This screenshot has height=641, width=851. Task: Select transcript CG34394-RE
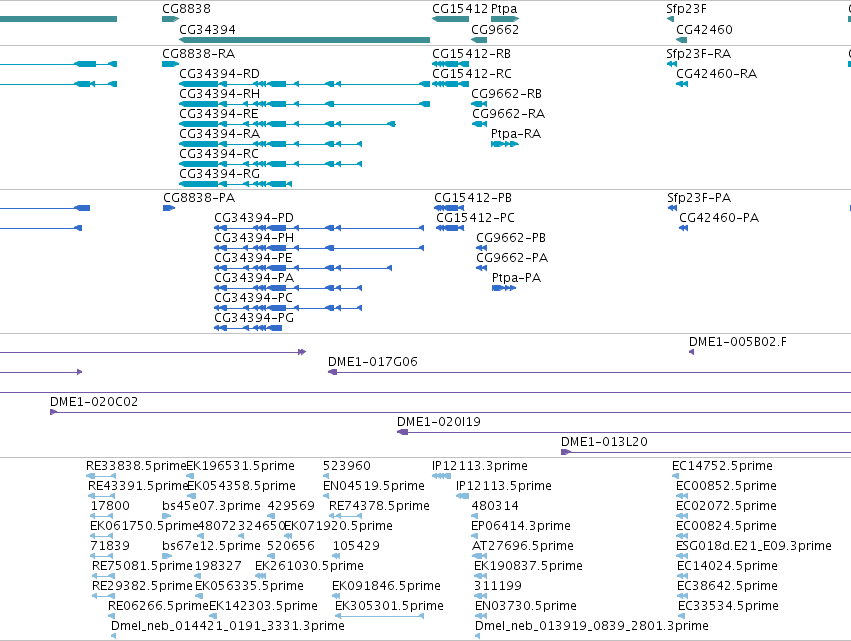click(x=219, y=114)
